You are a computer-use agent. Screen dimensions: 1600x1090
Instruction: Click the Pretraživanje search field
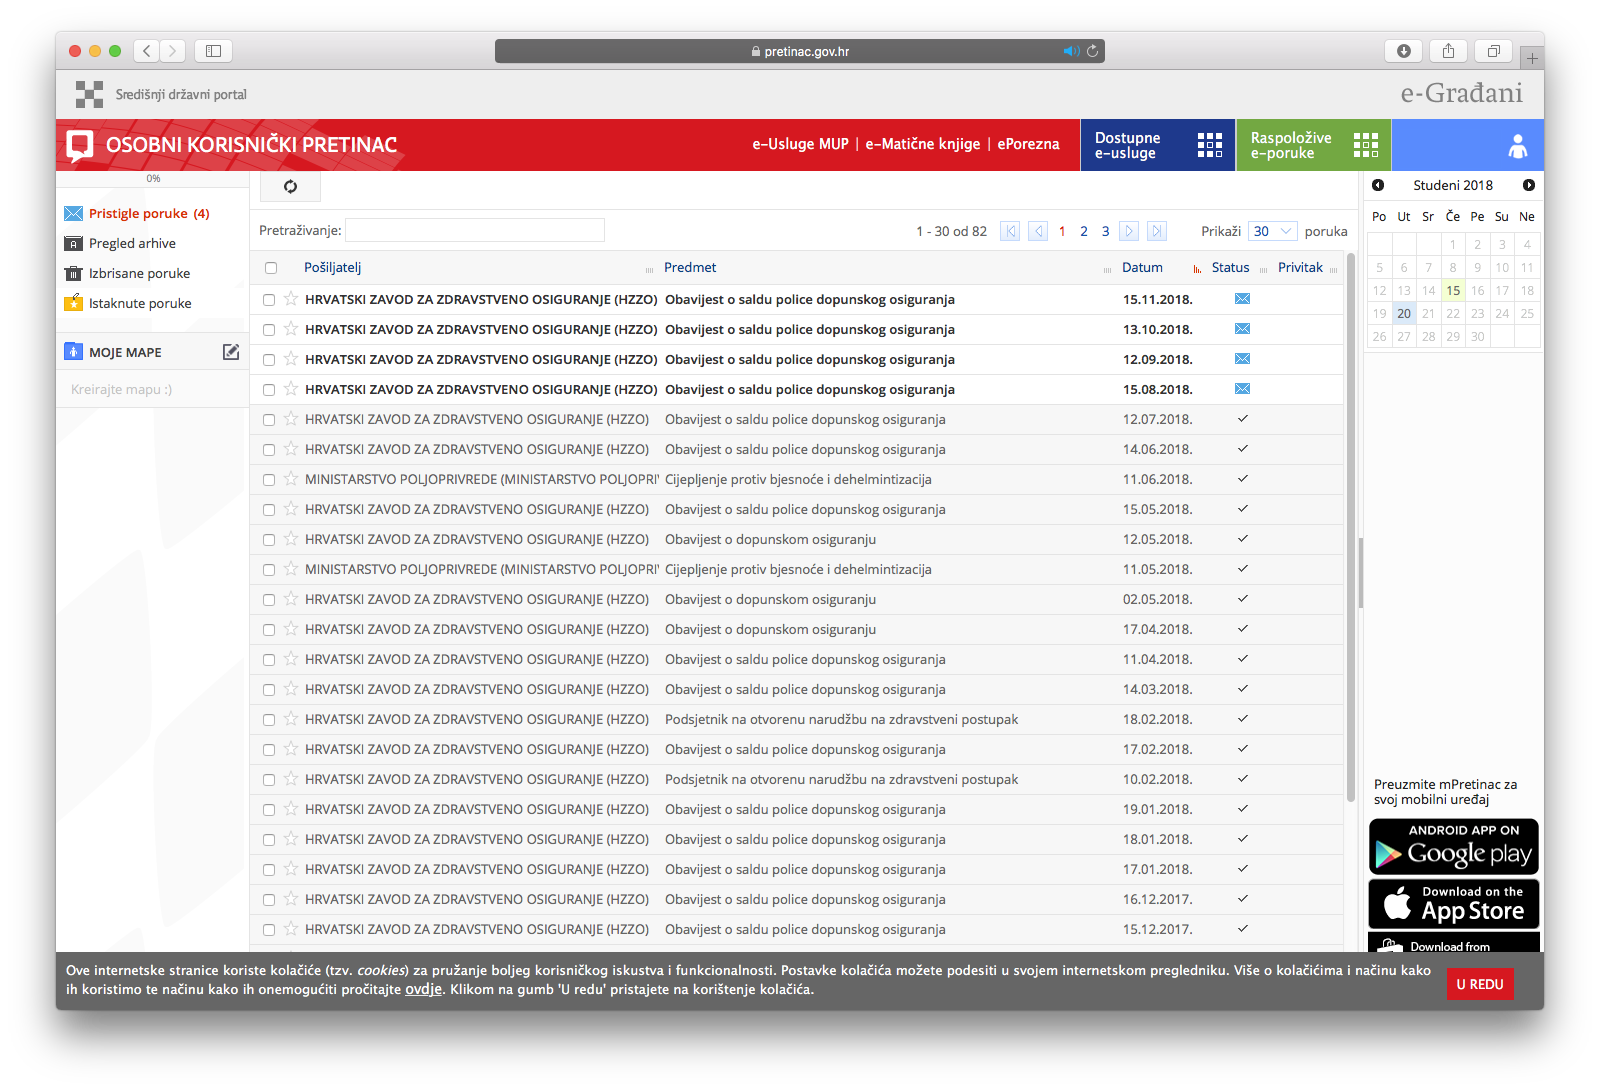coord(475,231)
